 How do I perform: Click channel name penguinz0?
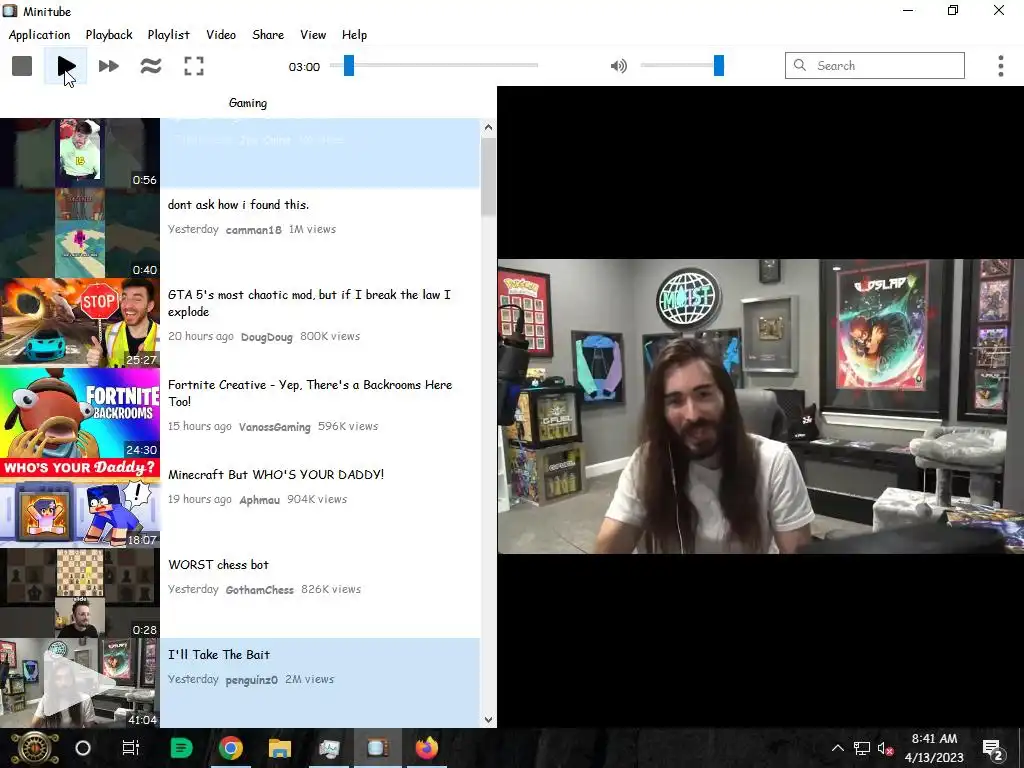coord(251,680)
